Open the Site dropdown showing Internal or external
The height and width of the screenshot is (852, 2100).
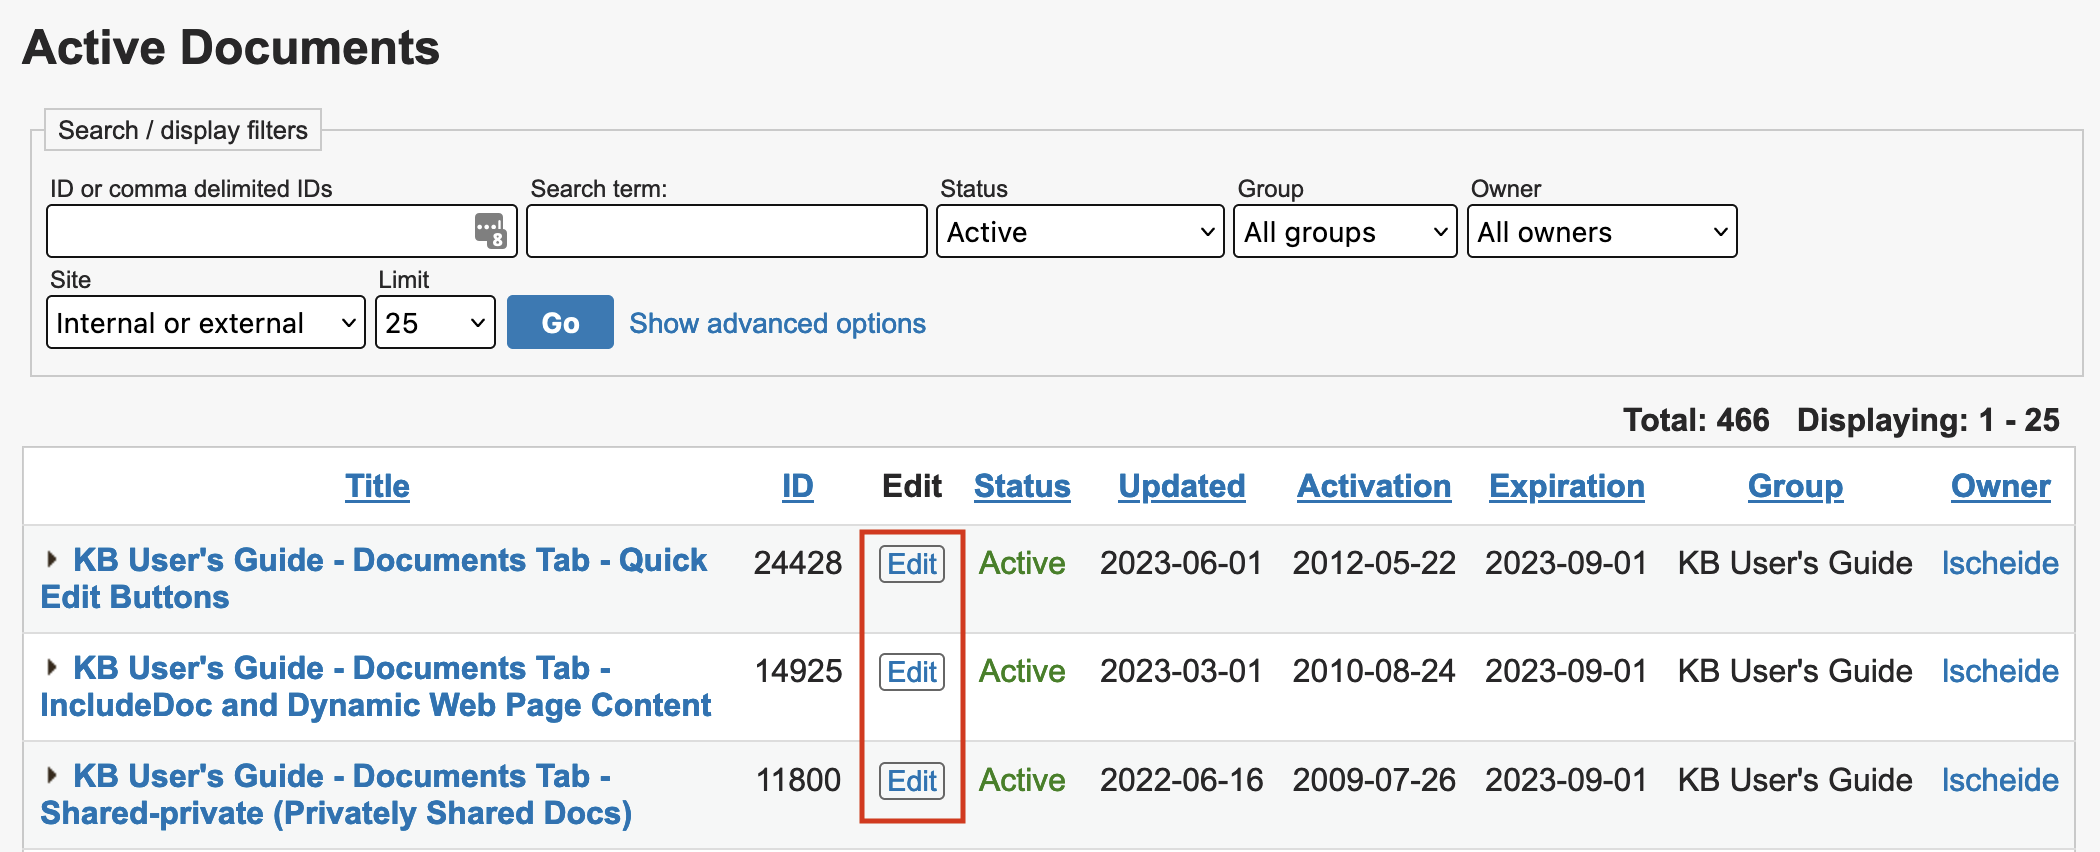(x=206, y=322)
